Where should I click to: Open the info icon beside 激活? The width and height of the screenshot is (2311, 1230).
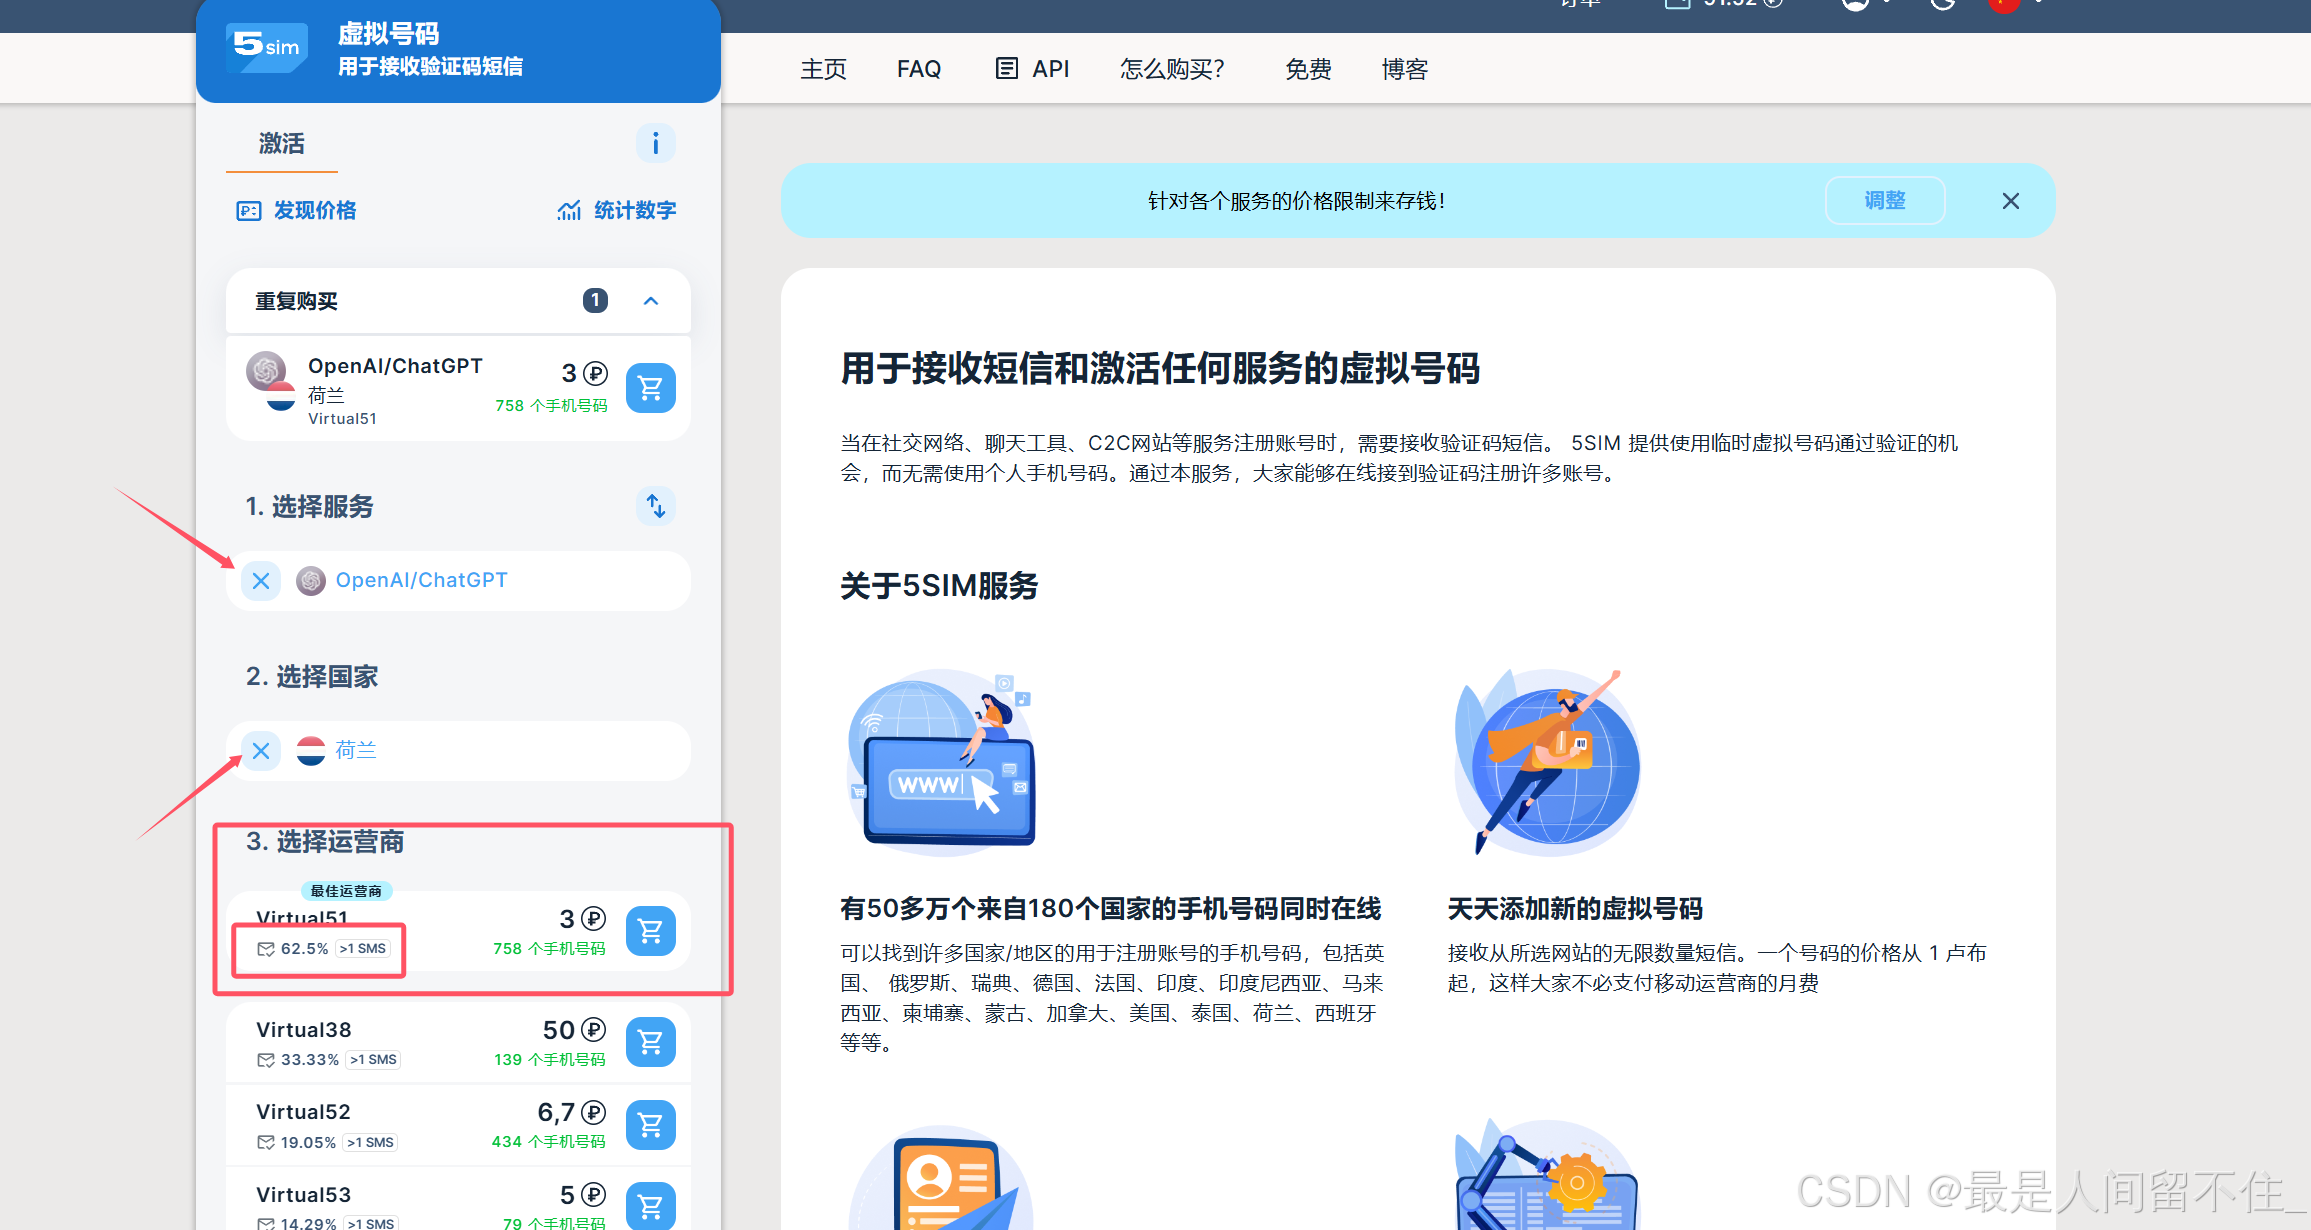(x=655, y=144)
